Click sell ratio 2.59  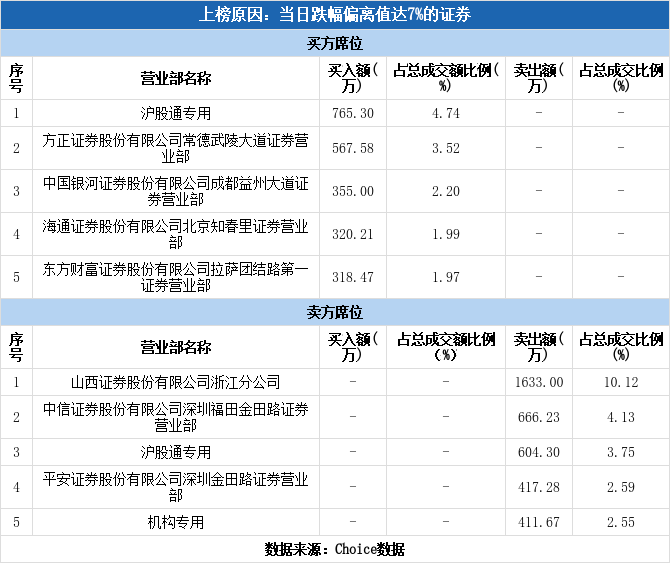pyautogui.click(x=621, y=487)
